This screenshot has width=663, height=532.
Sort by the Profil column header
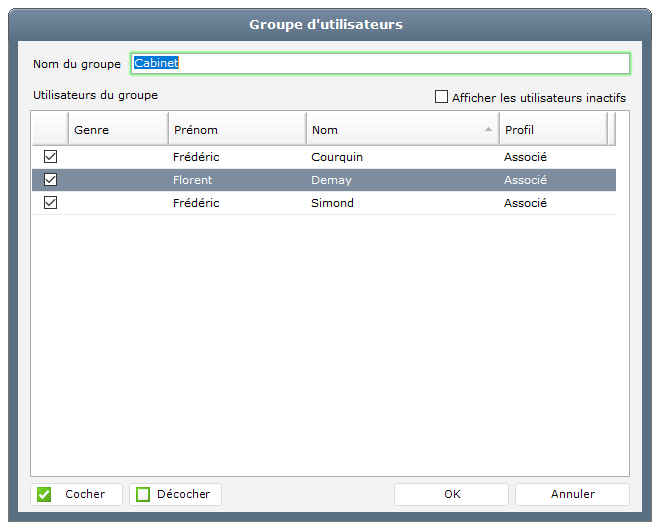553,130
